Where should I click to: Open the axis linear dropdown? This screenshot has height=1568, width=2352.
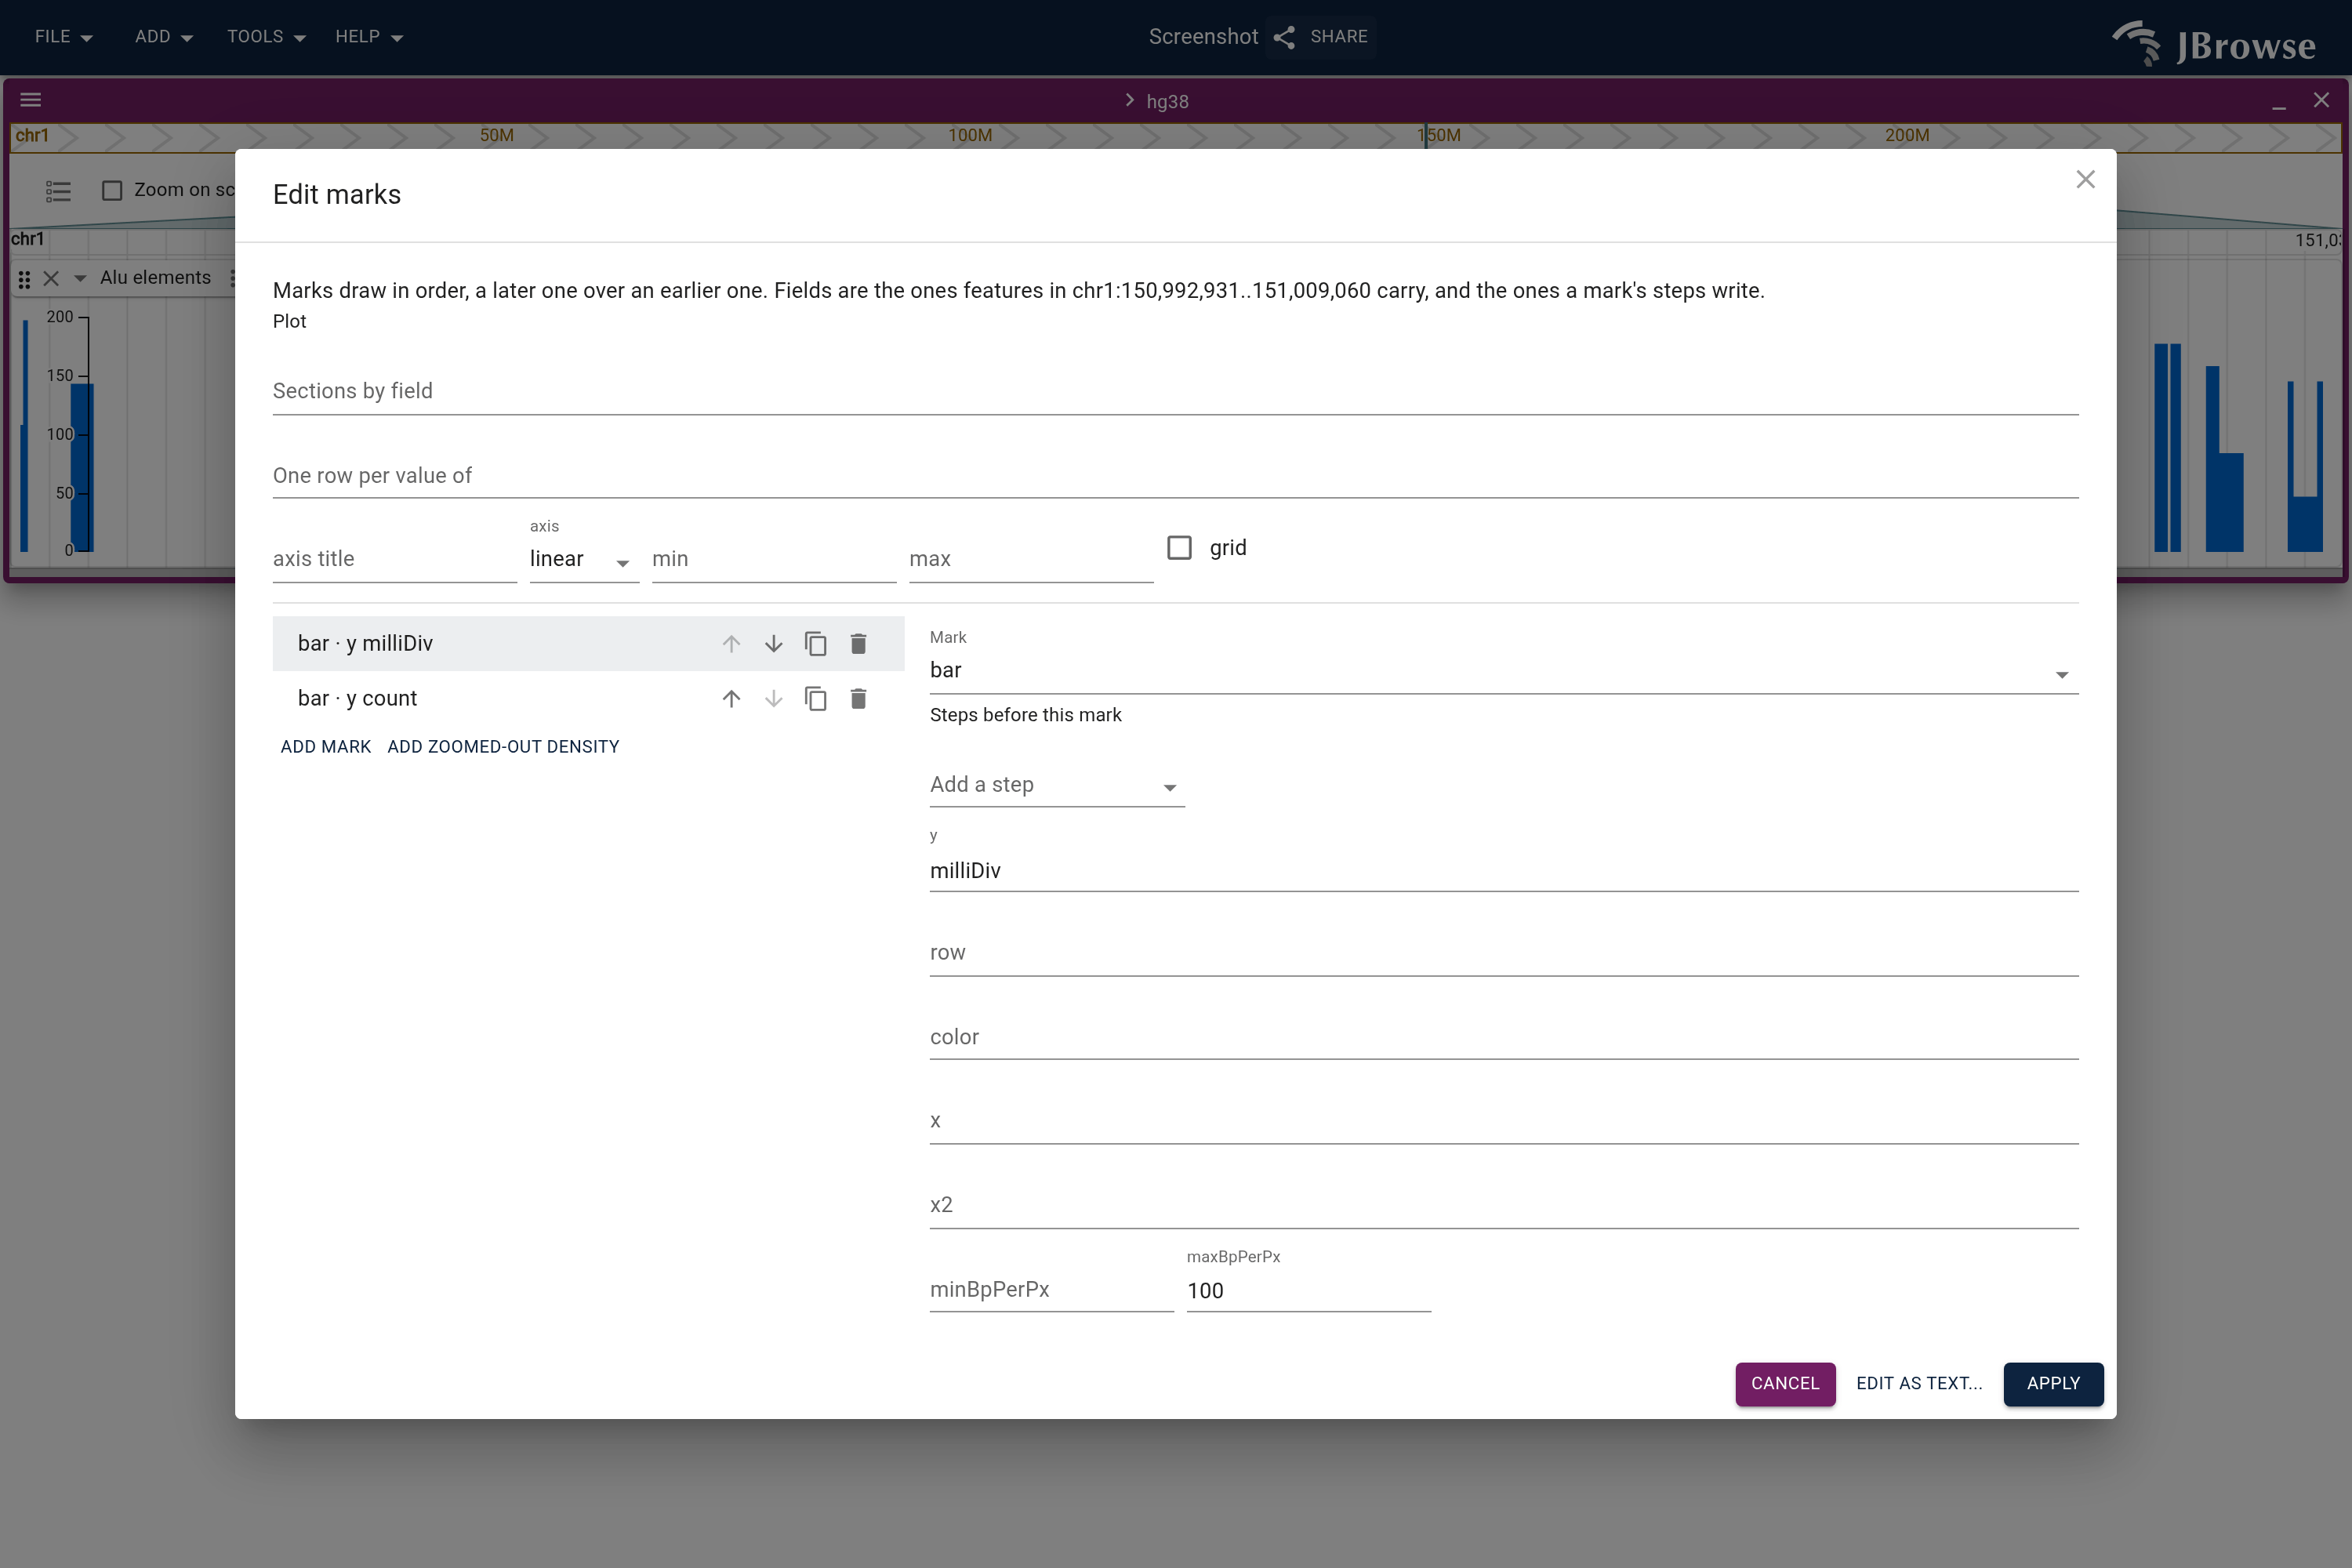[583, 559]
